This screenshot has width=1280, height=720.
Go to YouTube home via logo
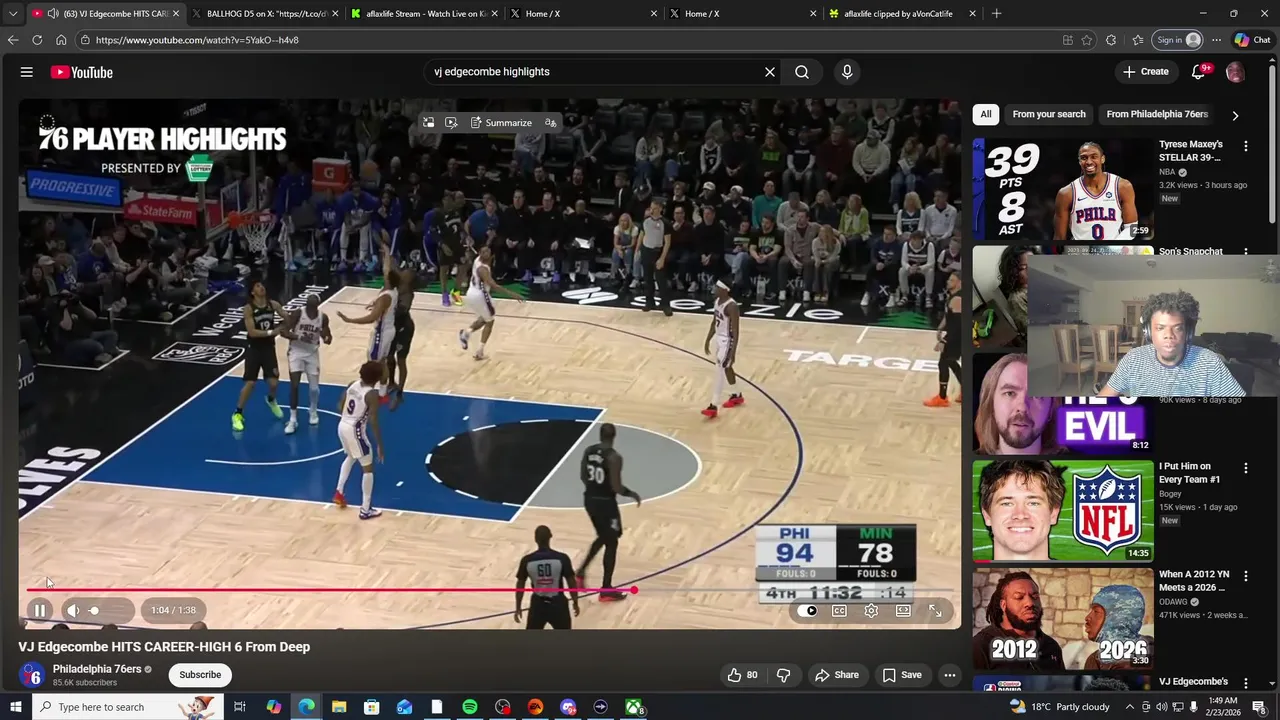pyautogui.click(x=82, y=72)
